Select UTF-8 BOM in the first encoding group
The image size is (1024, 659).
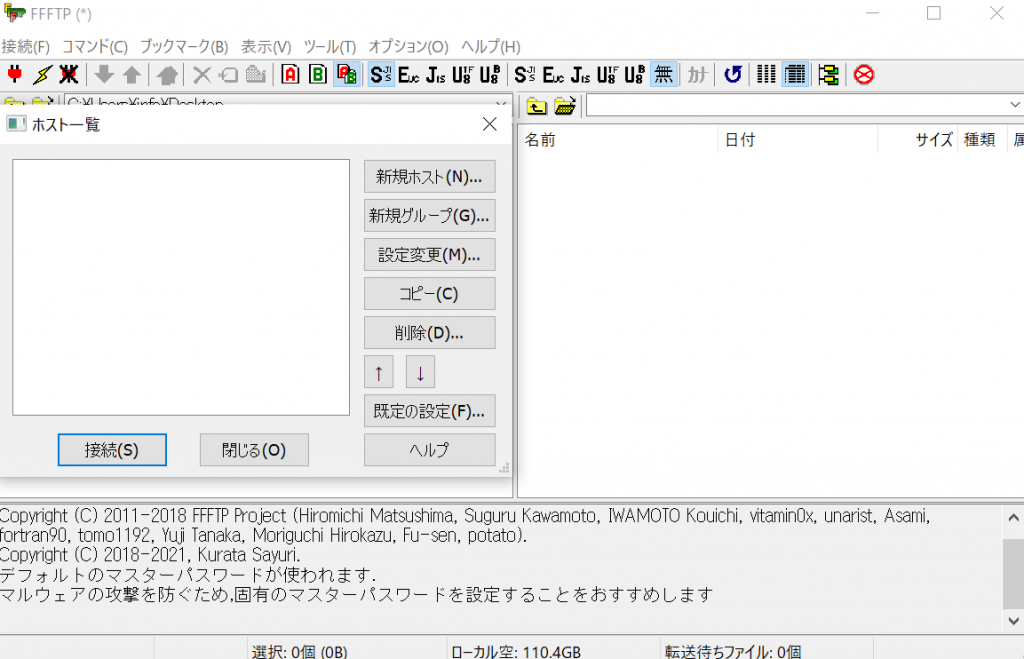click(490, 74)
